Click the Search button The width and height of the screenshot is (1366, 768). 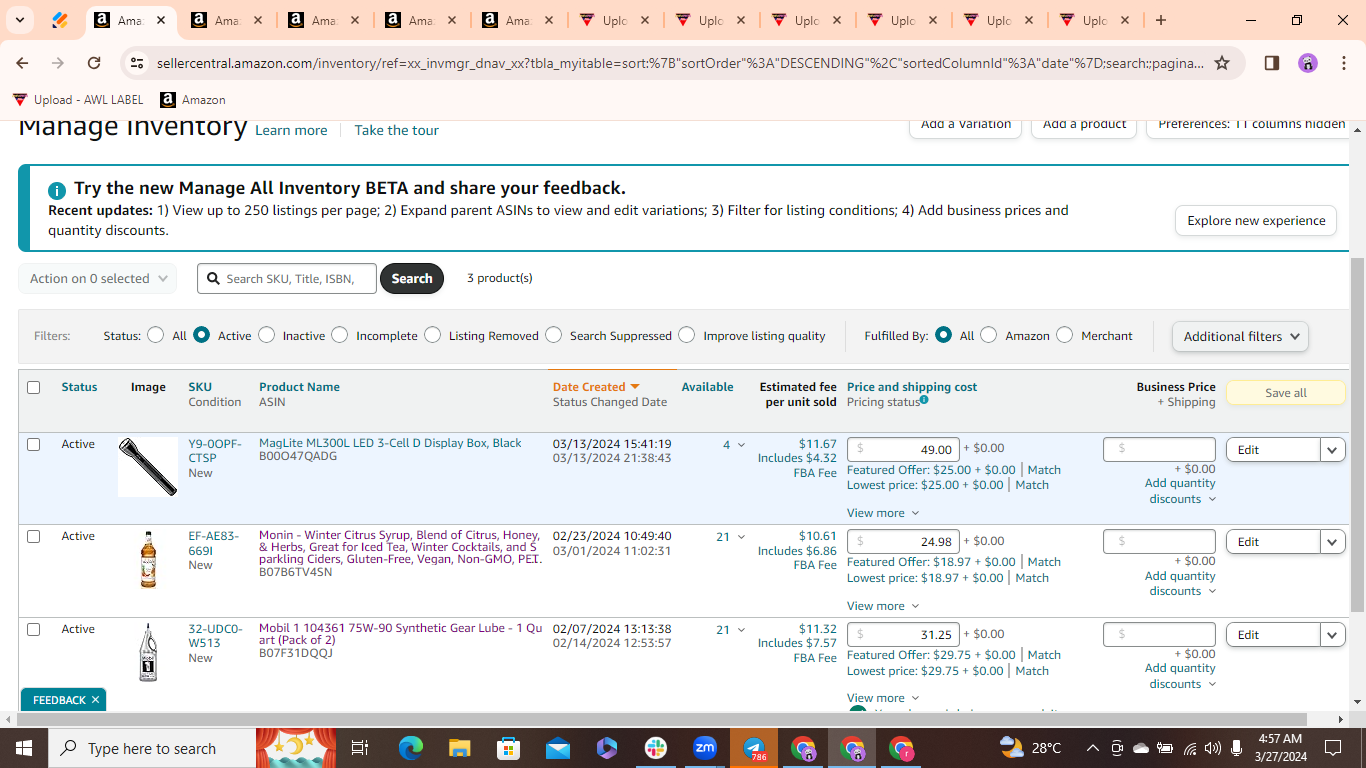[x=412, y=279]
